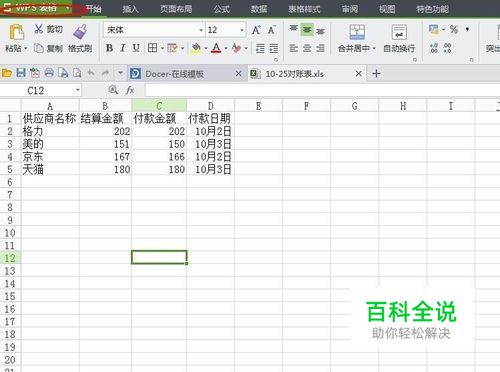500x372 pixels.
Task: Click the export to PDF icon
Action: coord(35,73)
